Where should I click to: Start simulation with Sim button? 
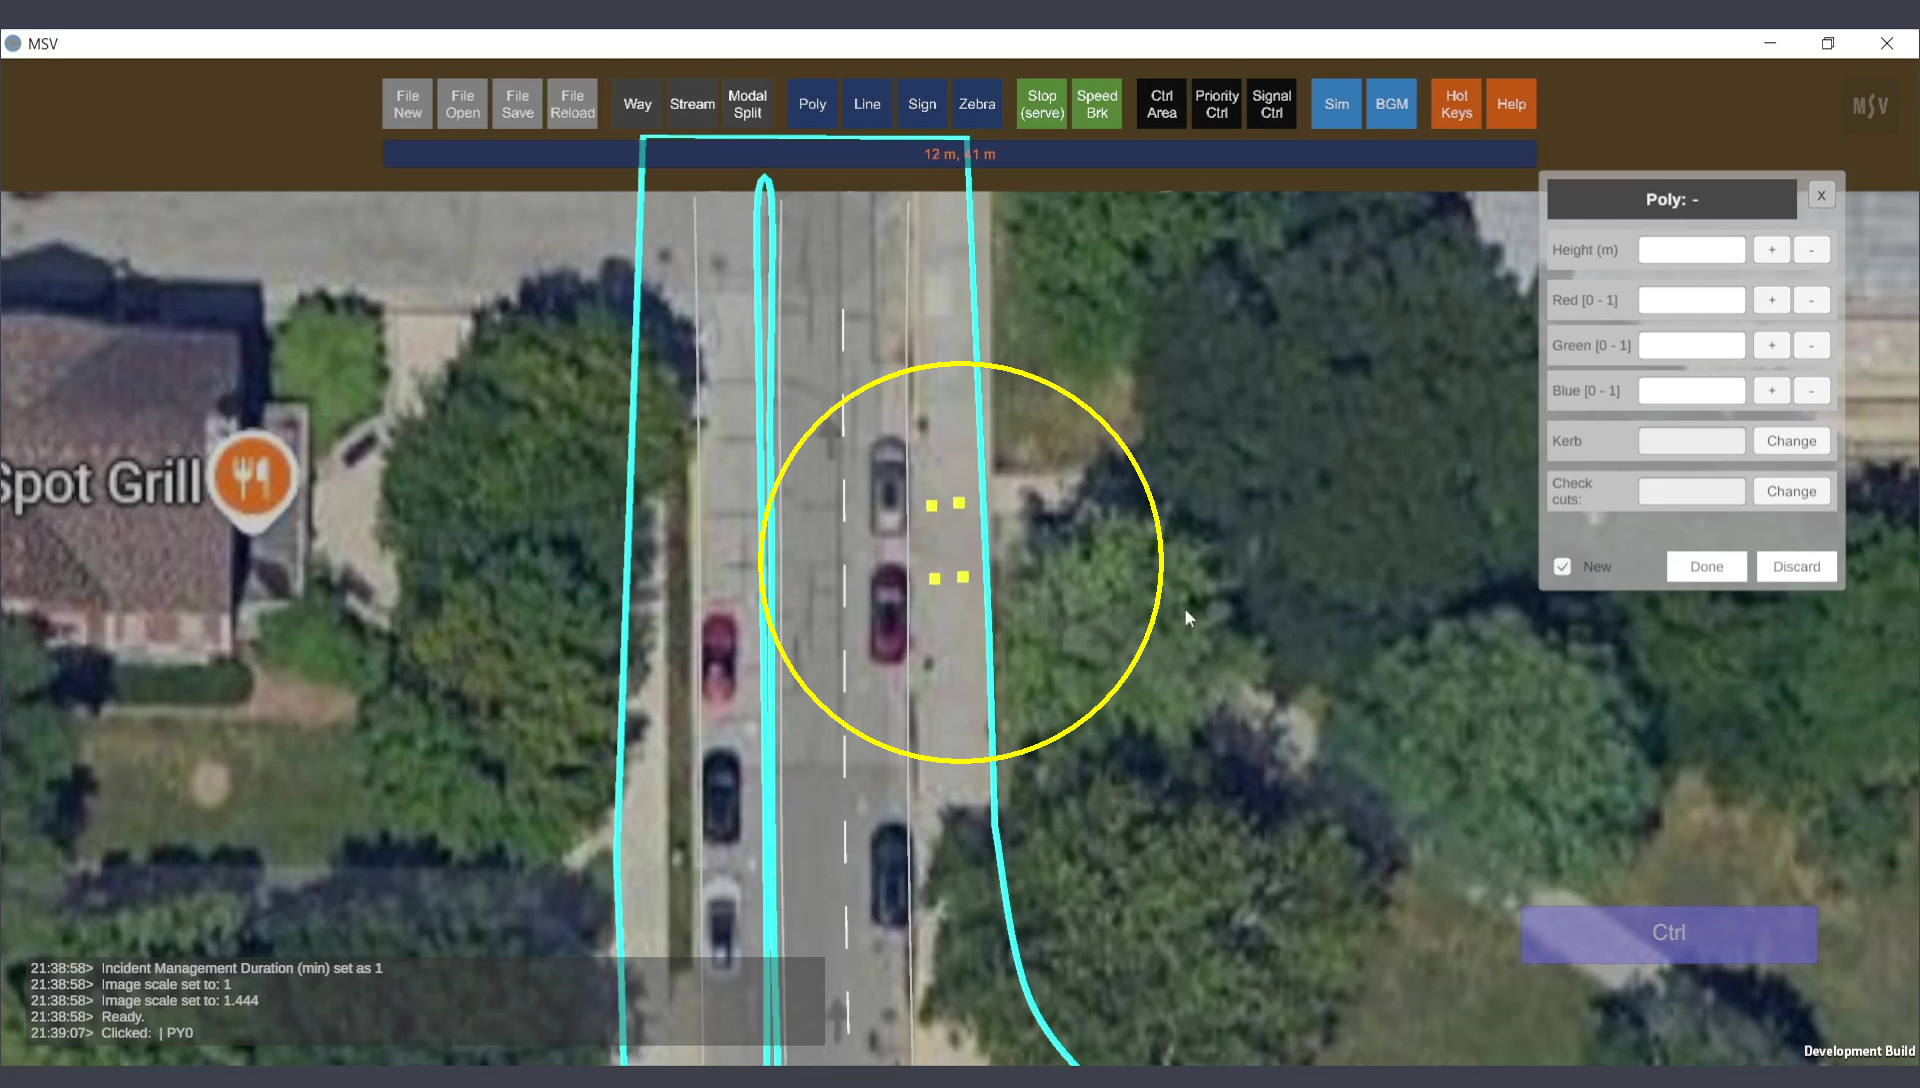(x=1336, y=104)
